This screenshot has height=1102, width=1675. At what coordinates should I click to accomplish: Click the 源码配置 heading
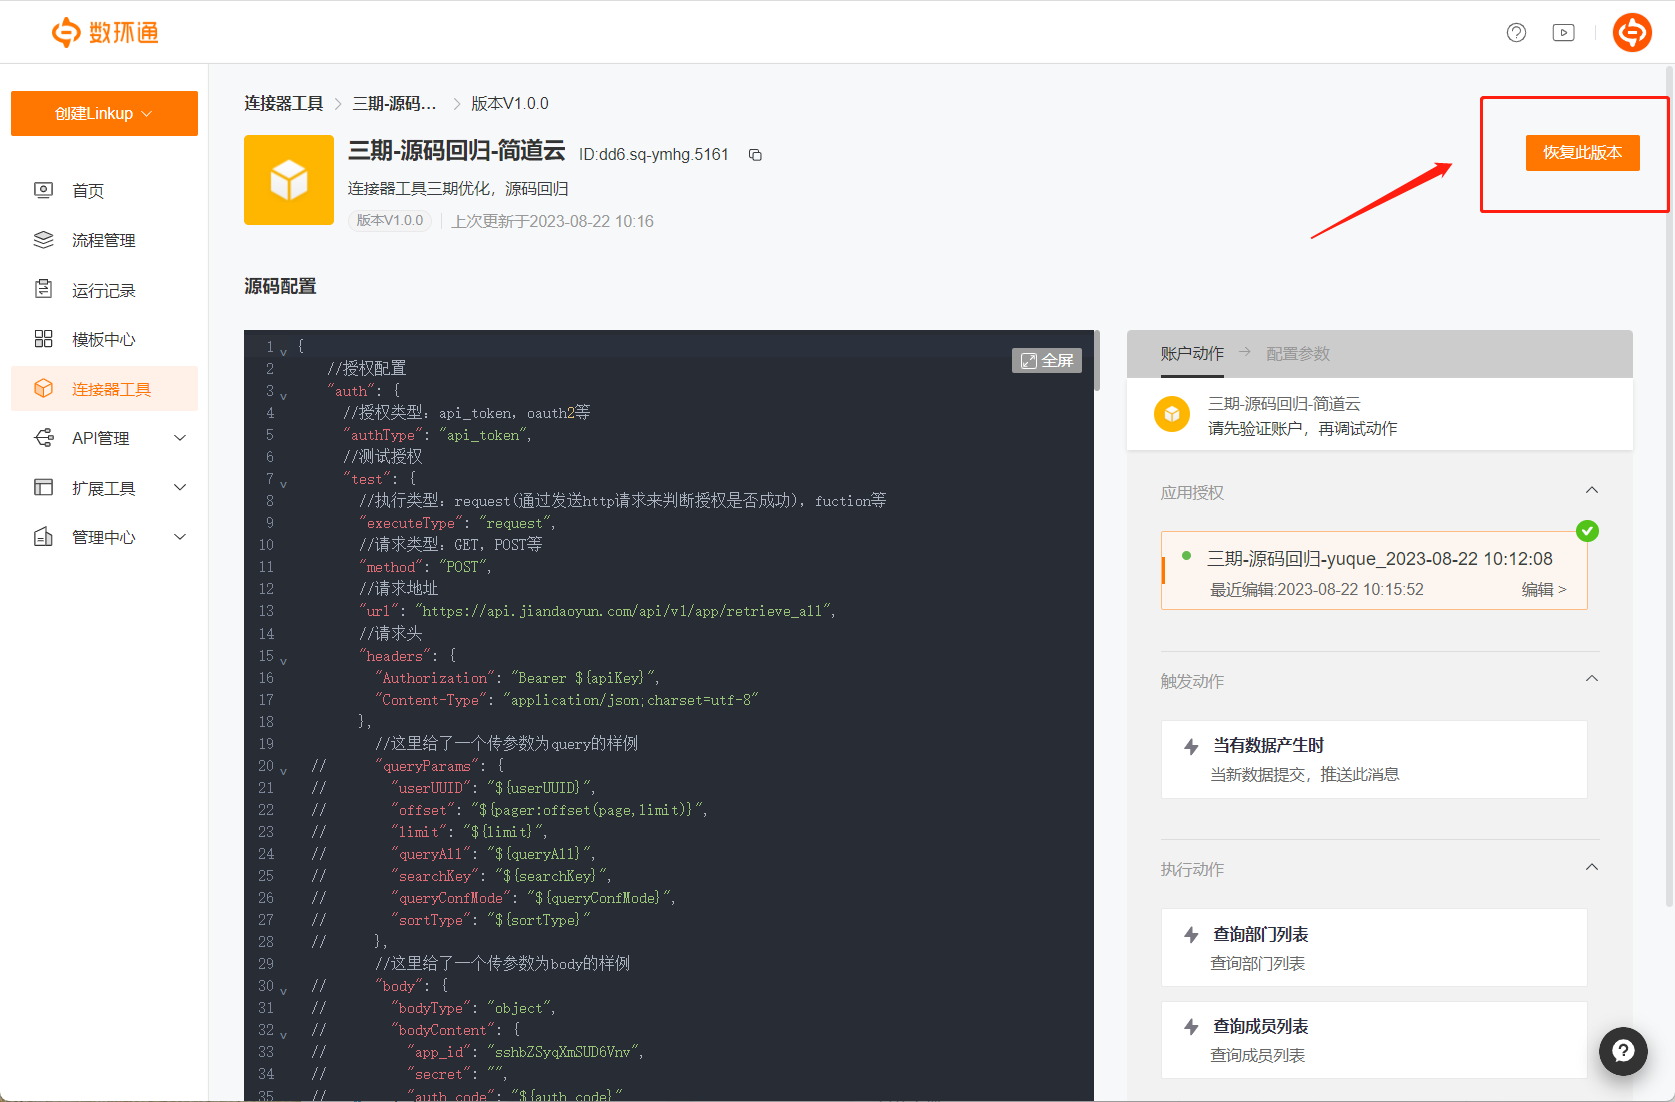(280, 286)
